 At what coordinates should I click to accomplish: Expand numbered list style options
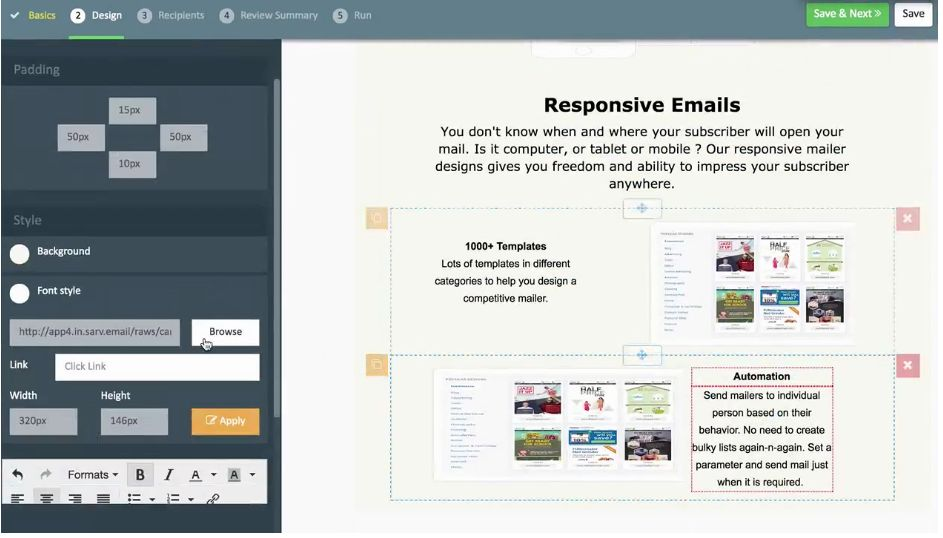(x=191, y=500)
